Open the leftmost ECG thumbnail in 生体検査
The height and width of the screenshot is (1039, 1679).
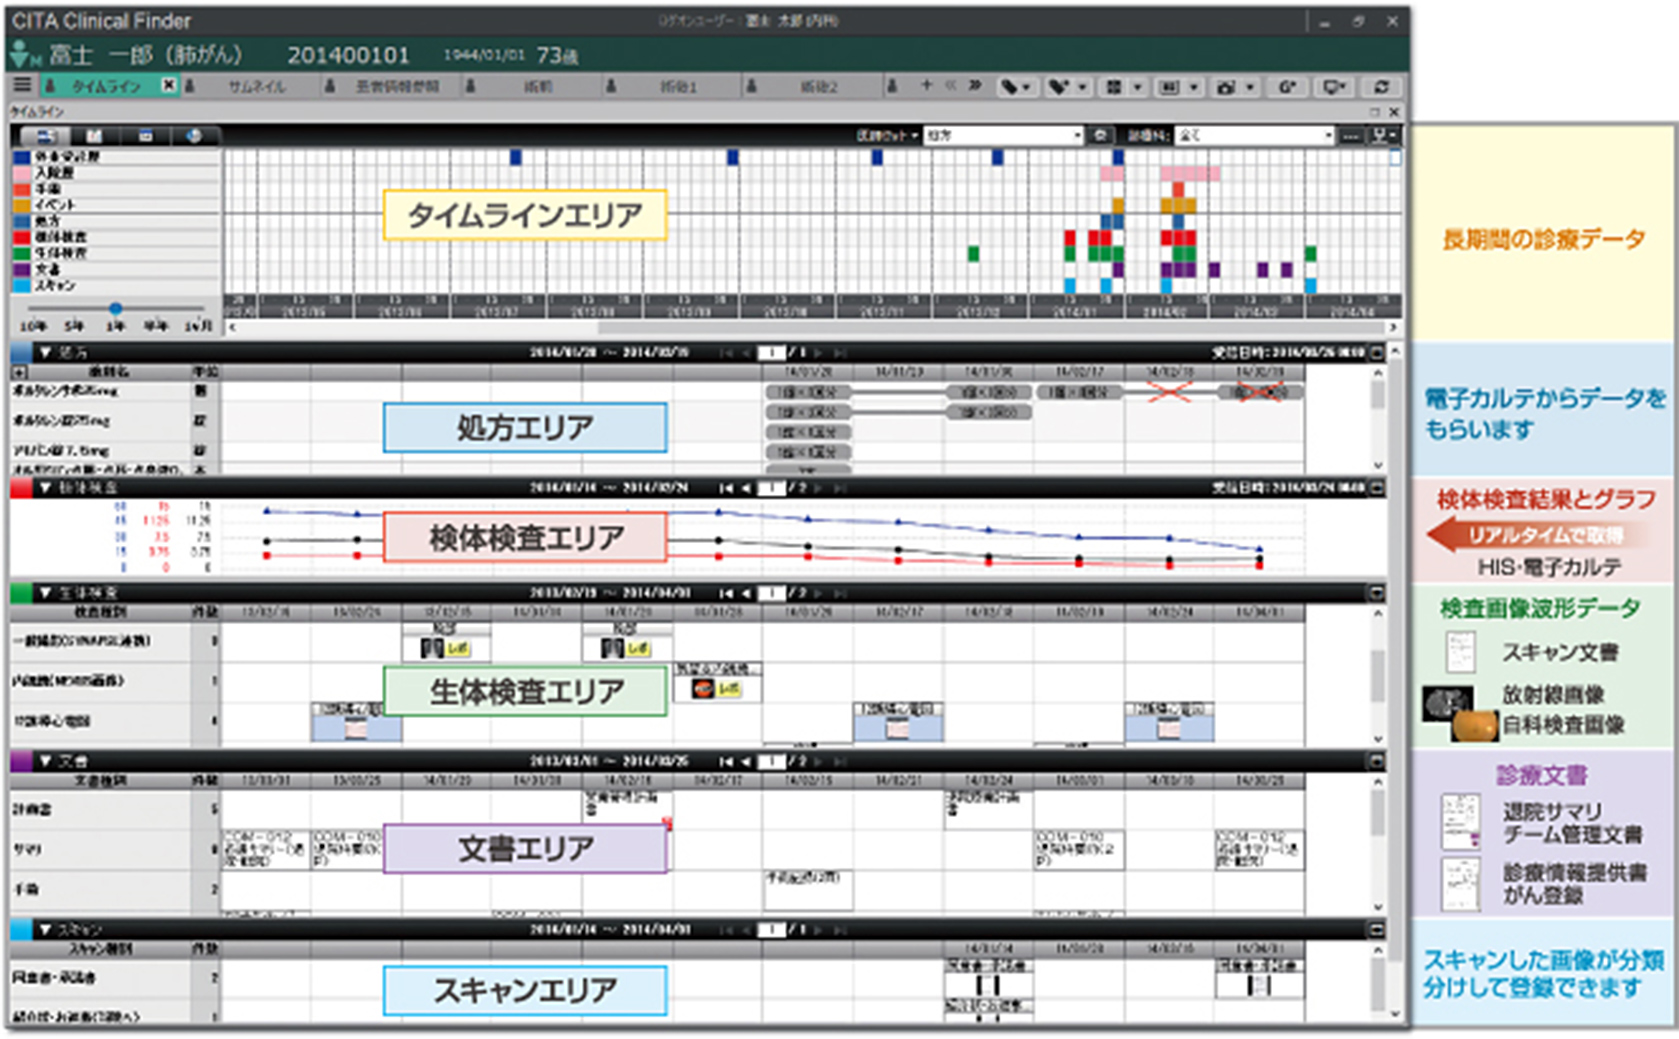coord(357,726)
